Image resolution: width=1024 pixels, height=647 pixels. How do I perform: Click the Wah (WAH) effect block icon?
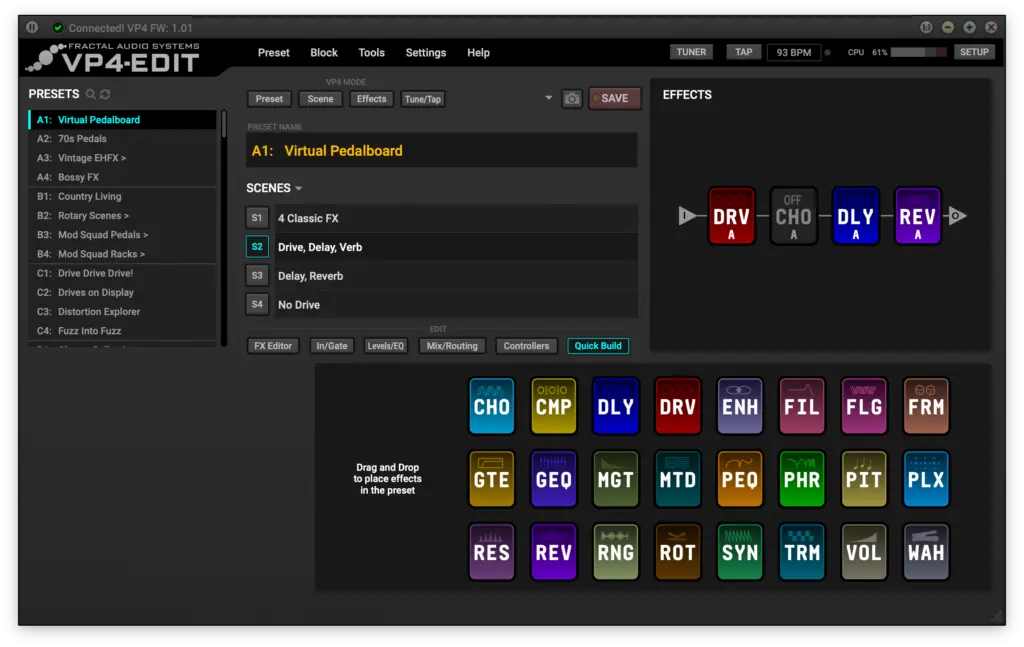point(926,552)
